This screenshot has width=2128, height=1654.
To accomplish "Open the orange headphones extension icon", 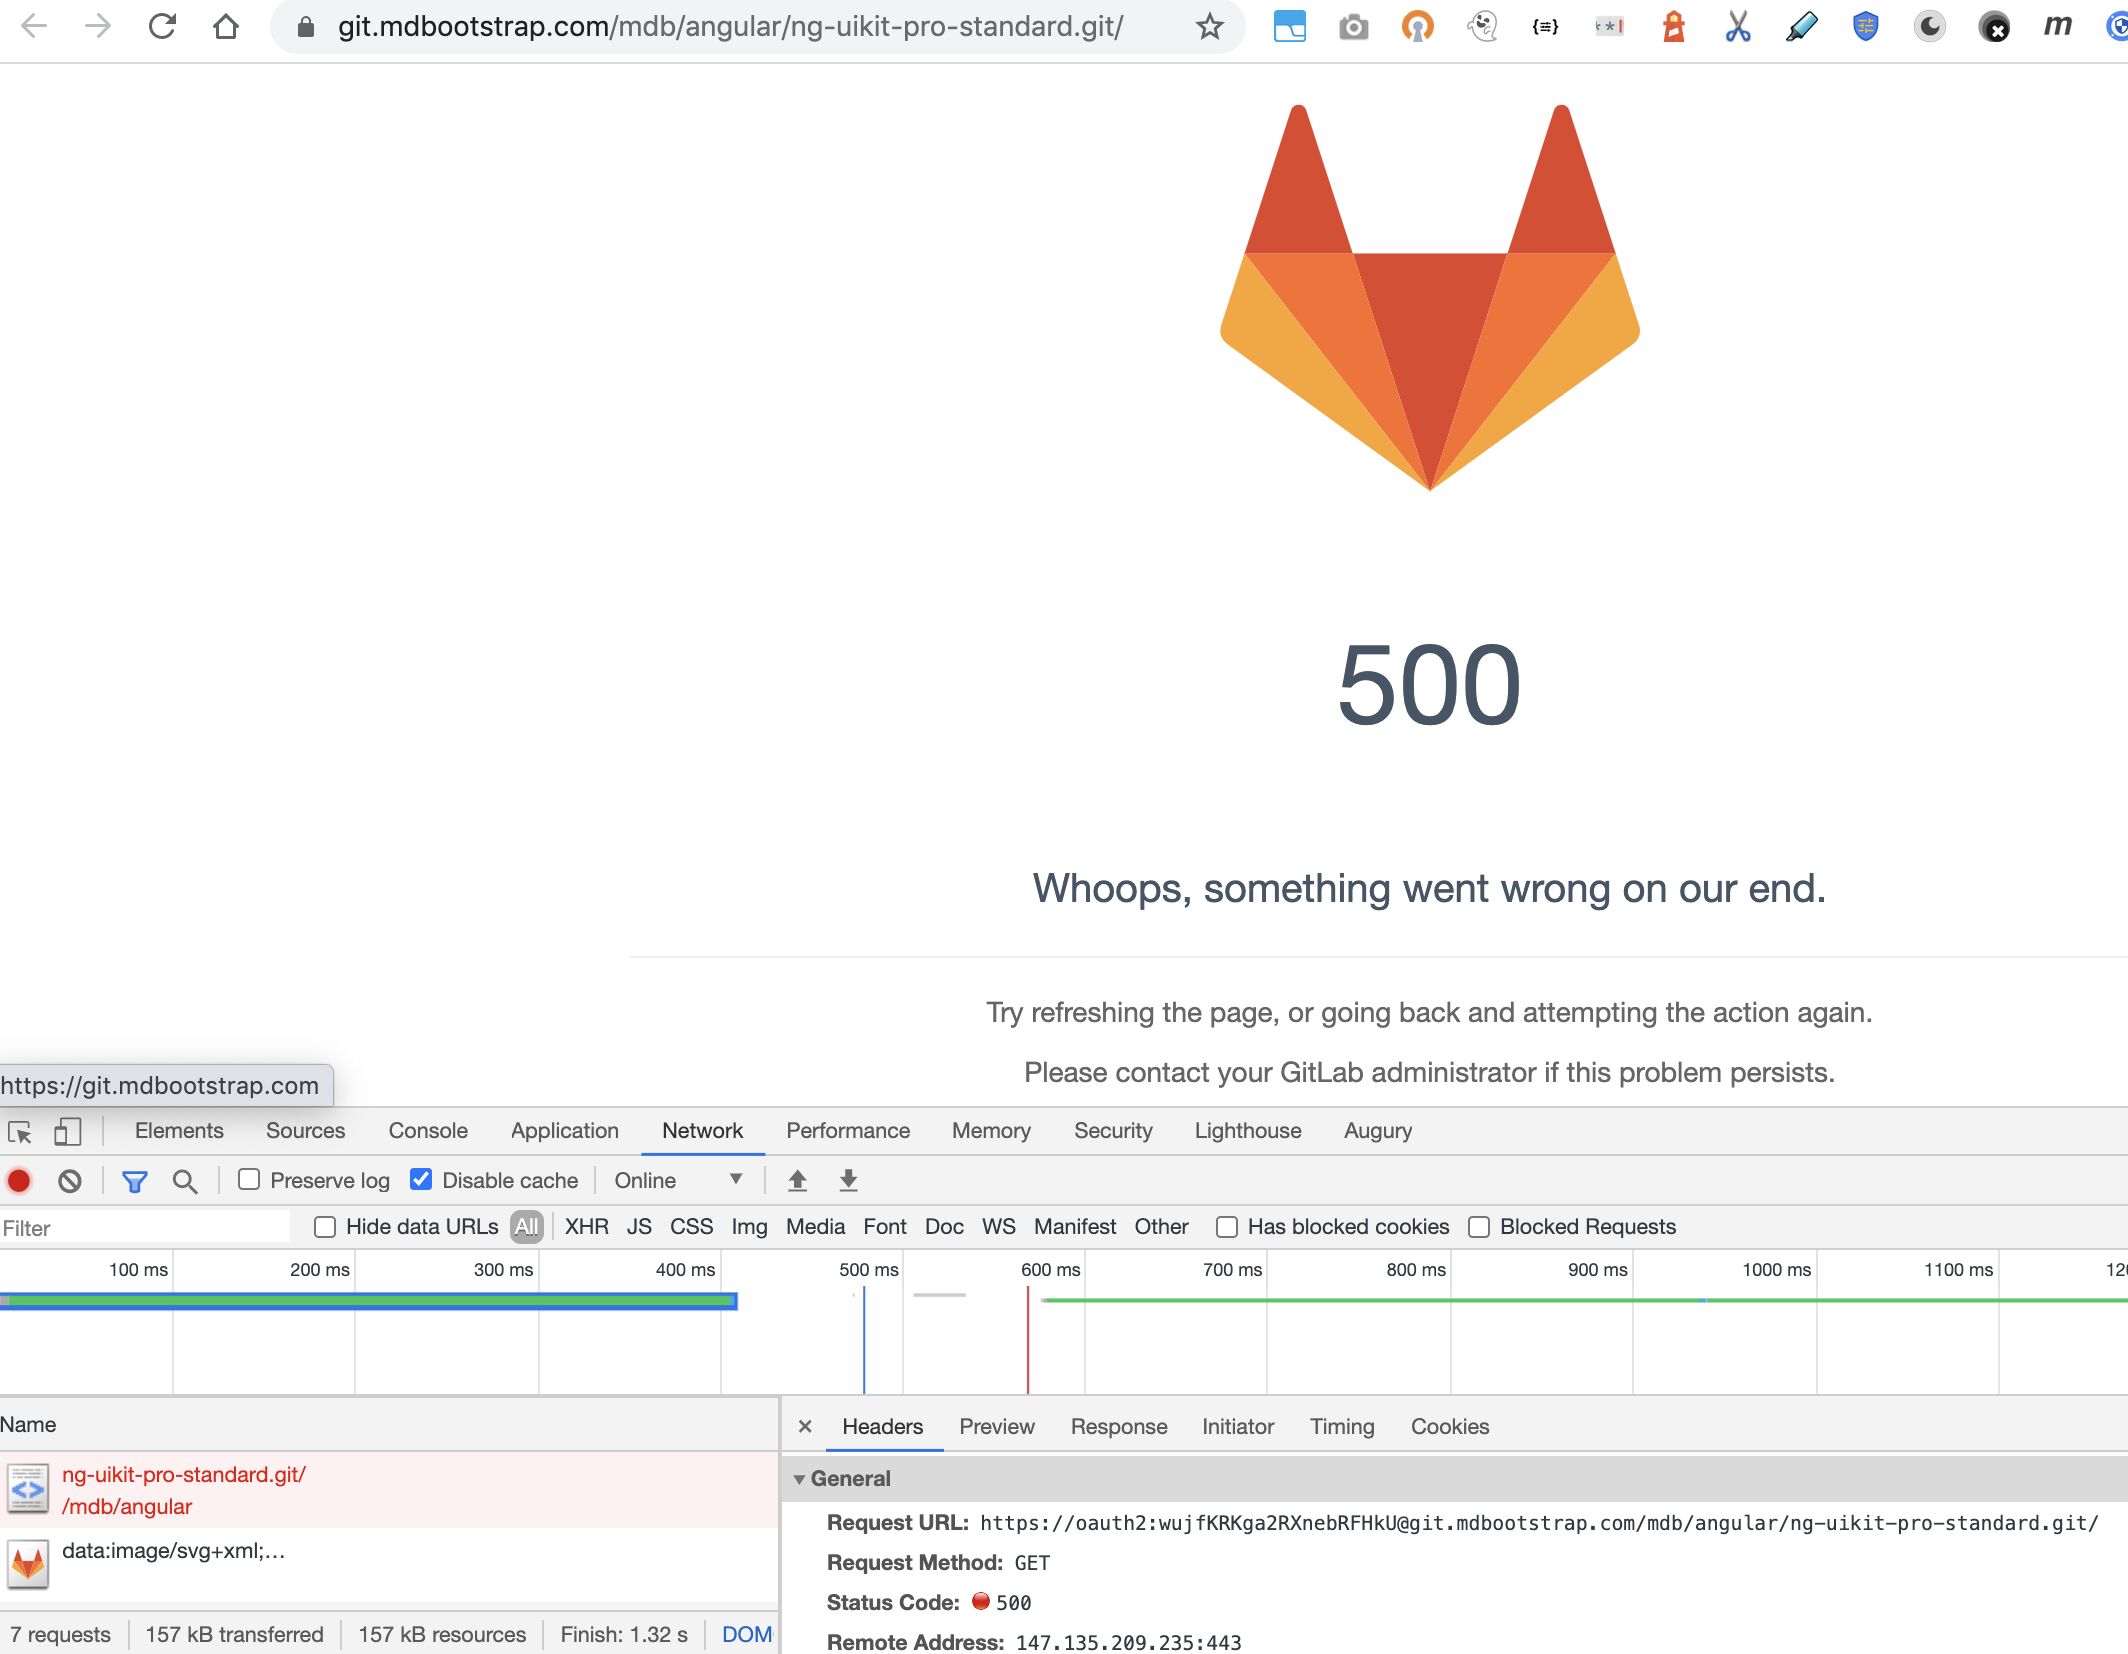I will point(1417,26).
